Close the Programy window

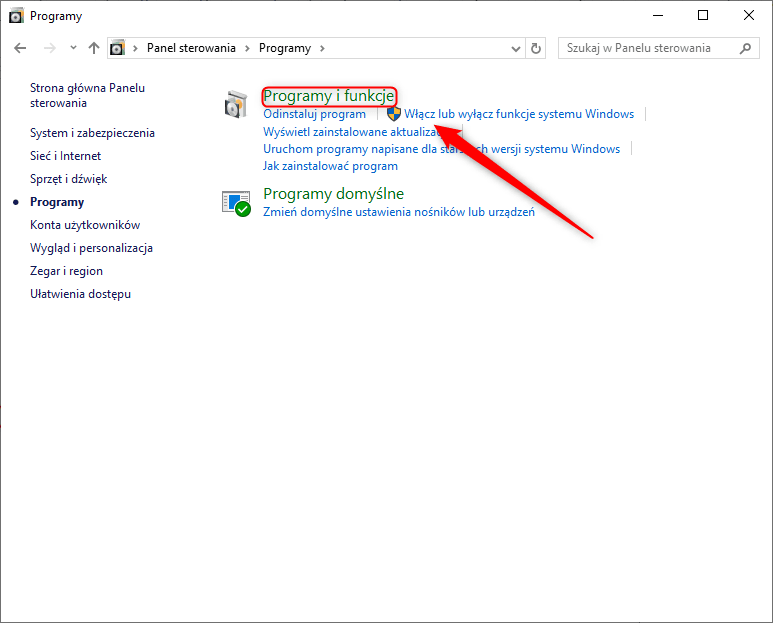pyautogui.click(x=749, y=15)
